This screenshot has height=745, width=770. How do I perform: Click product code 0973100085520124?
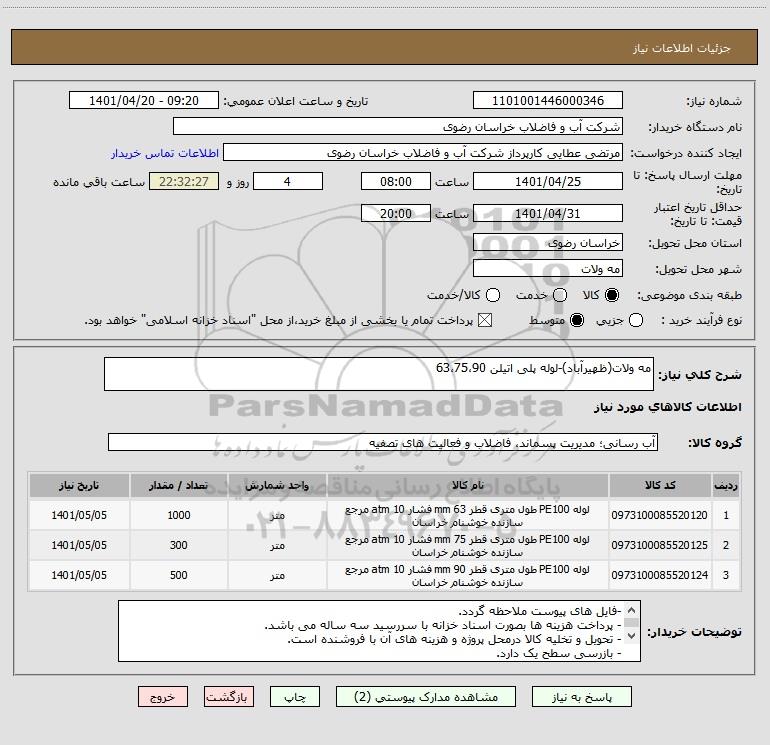pyautogui.click(x=660, y=575)
